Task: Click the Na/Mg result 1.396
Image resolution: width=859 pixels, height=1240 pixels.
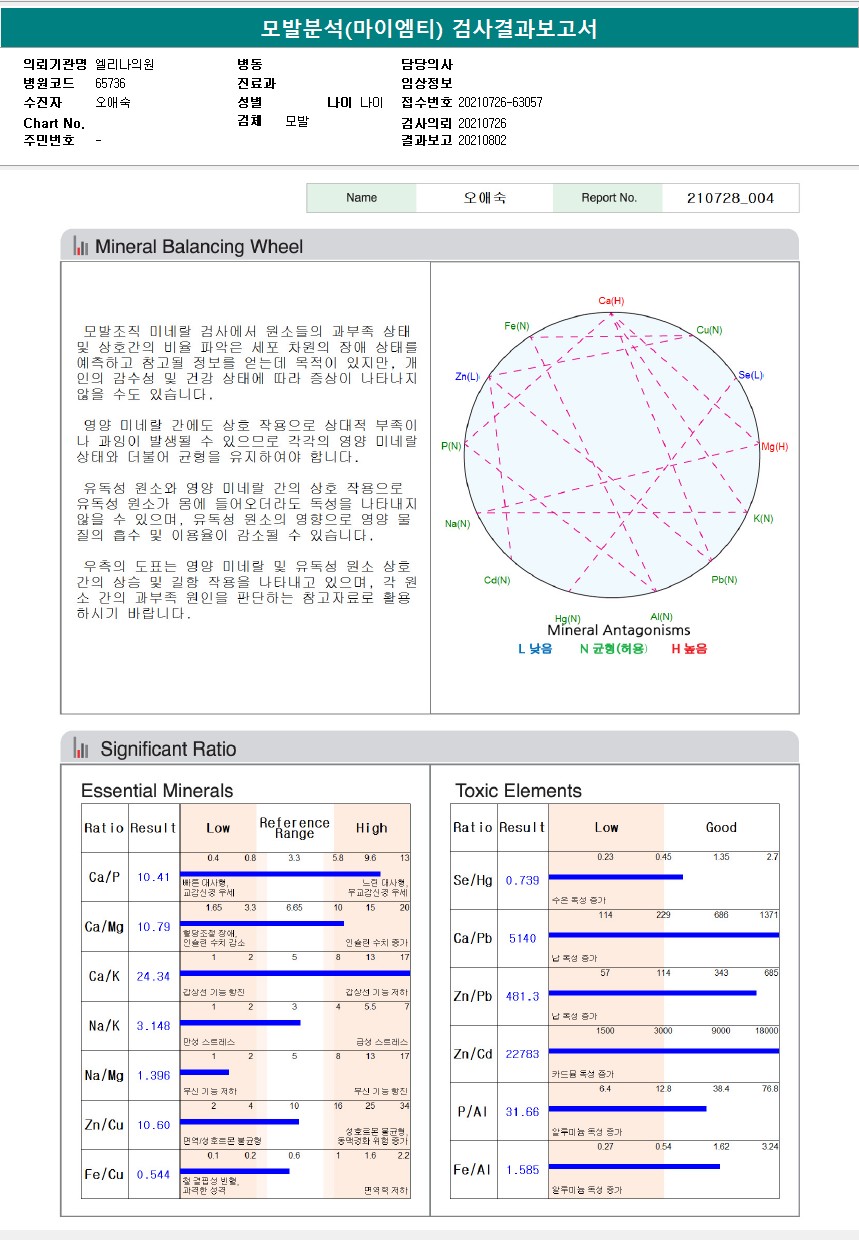Action: click(154, 1076)
